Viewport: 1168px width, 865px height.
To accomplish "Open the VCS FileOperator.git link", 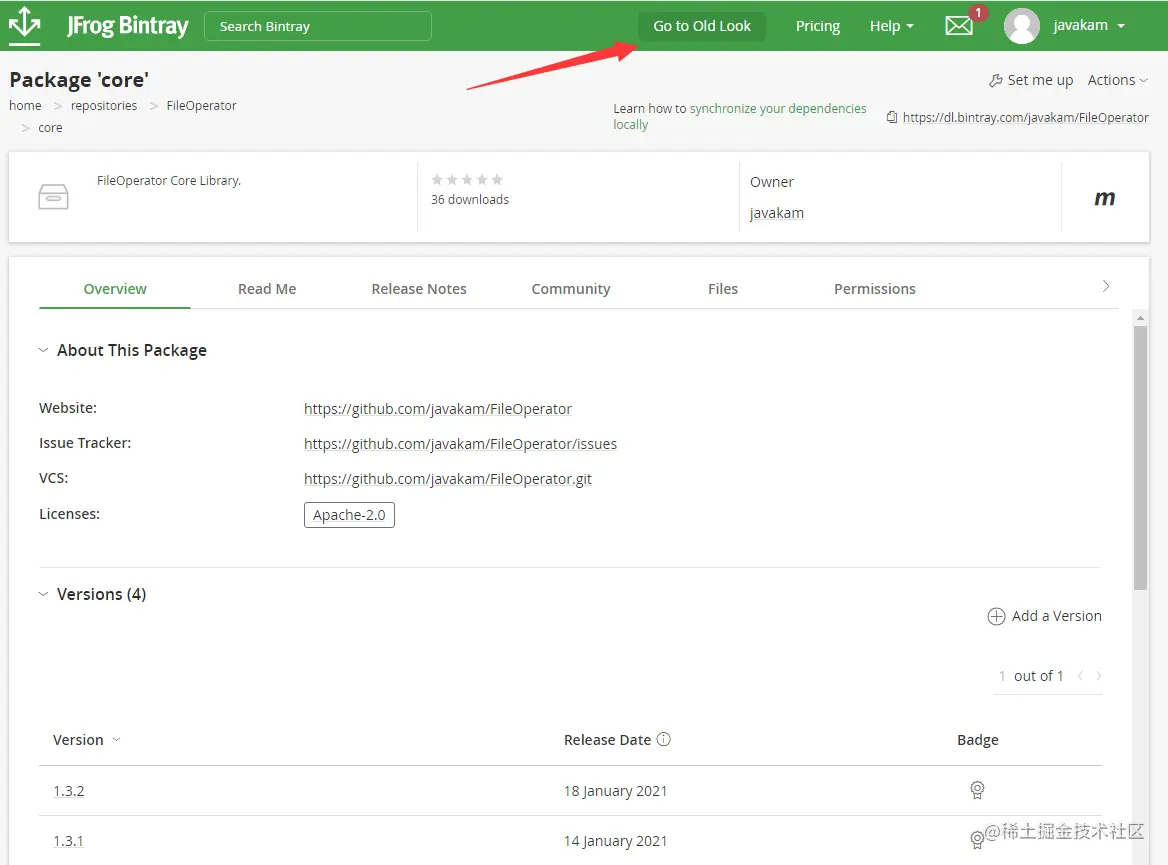I will click(448, 478).
